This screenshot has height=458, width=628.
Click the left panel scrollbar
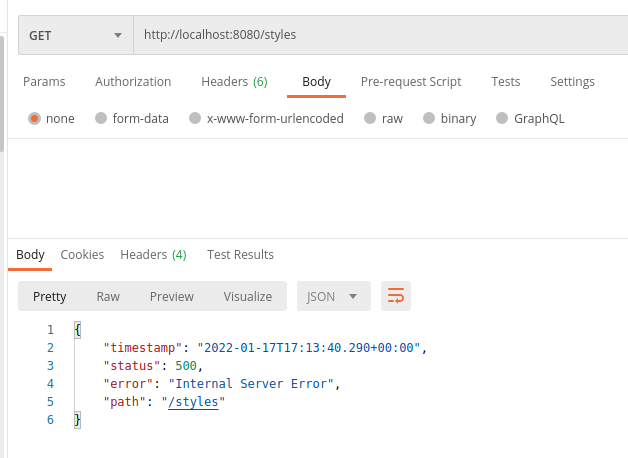(x=2, y=94)
